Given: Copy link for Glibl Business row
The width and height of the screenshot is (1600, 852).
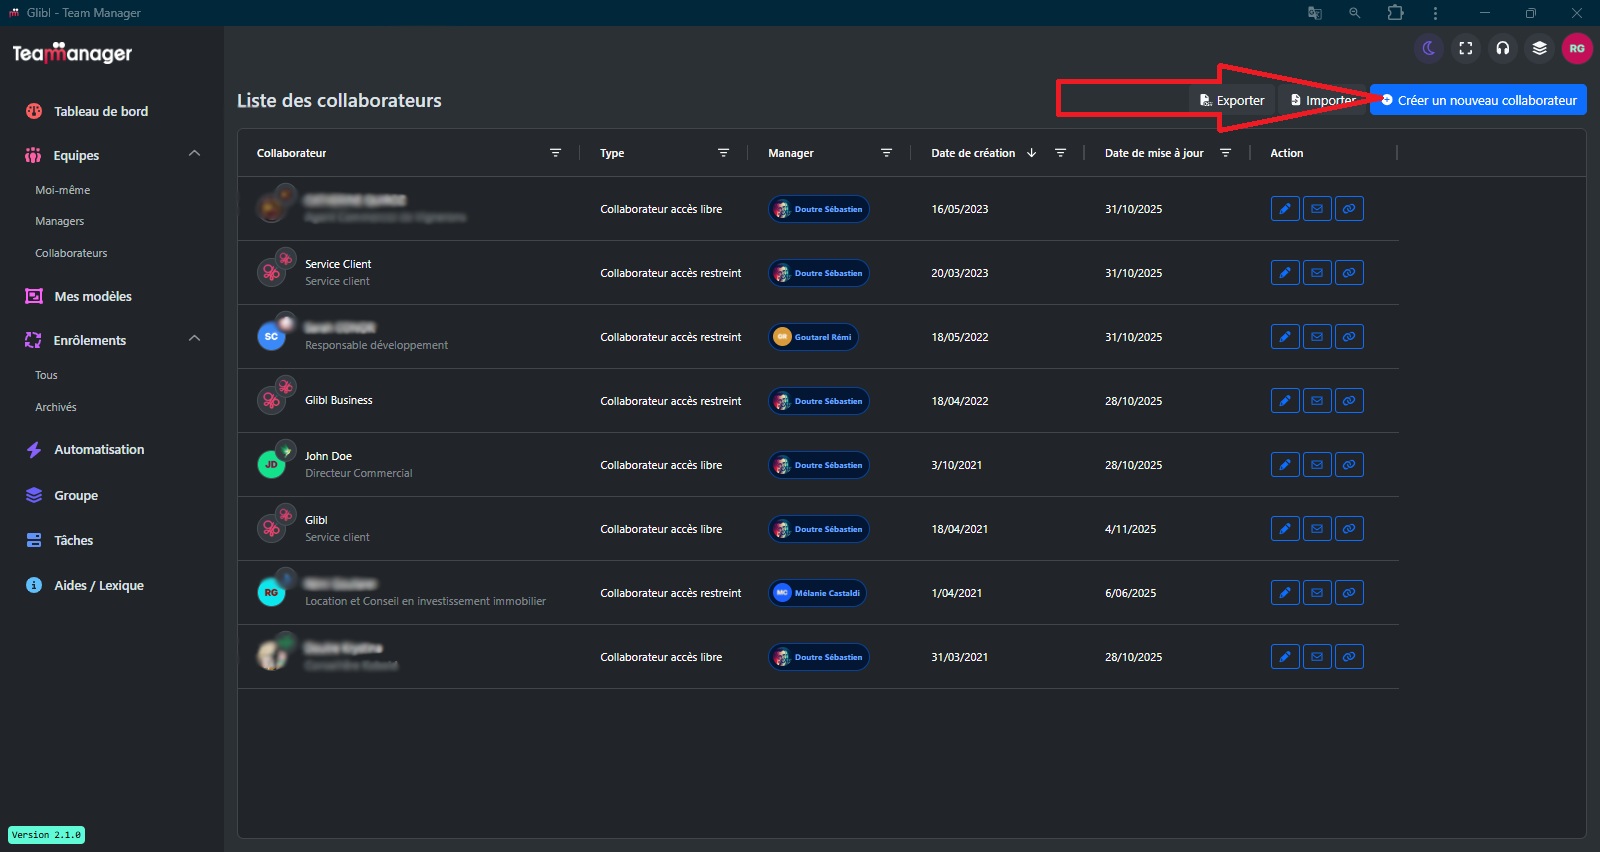Looking at the screenshot, I should [x=1349, y=401].
